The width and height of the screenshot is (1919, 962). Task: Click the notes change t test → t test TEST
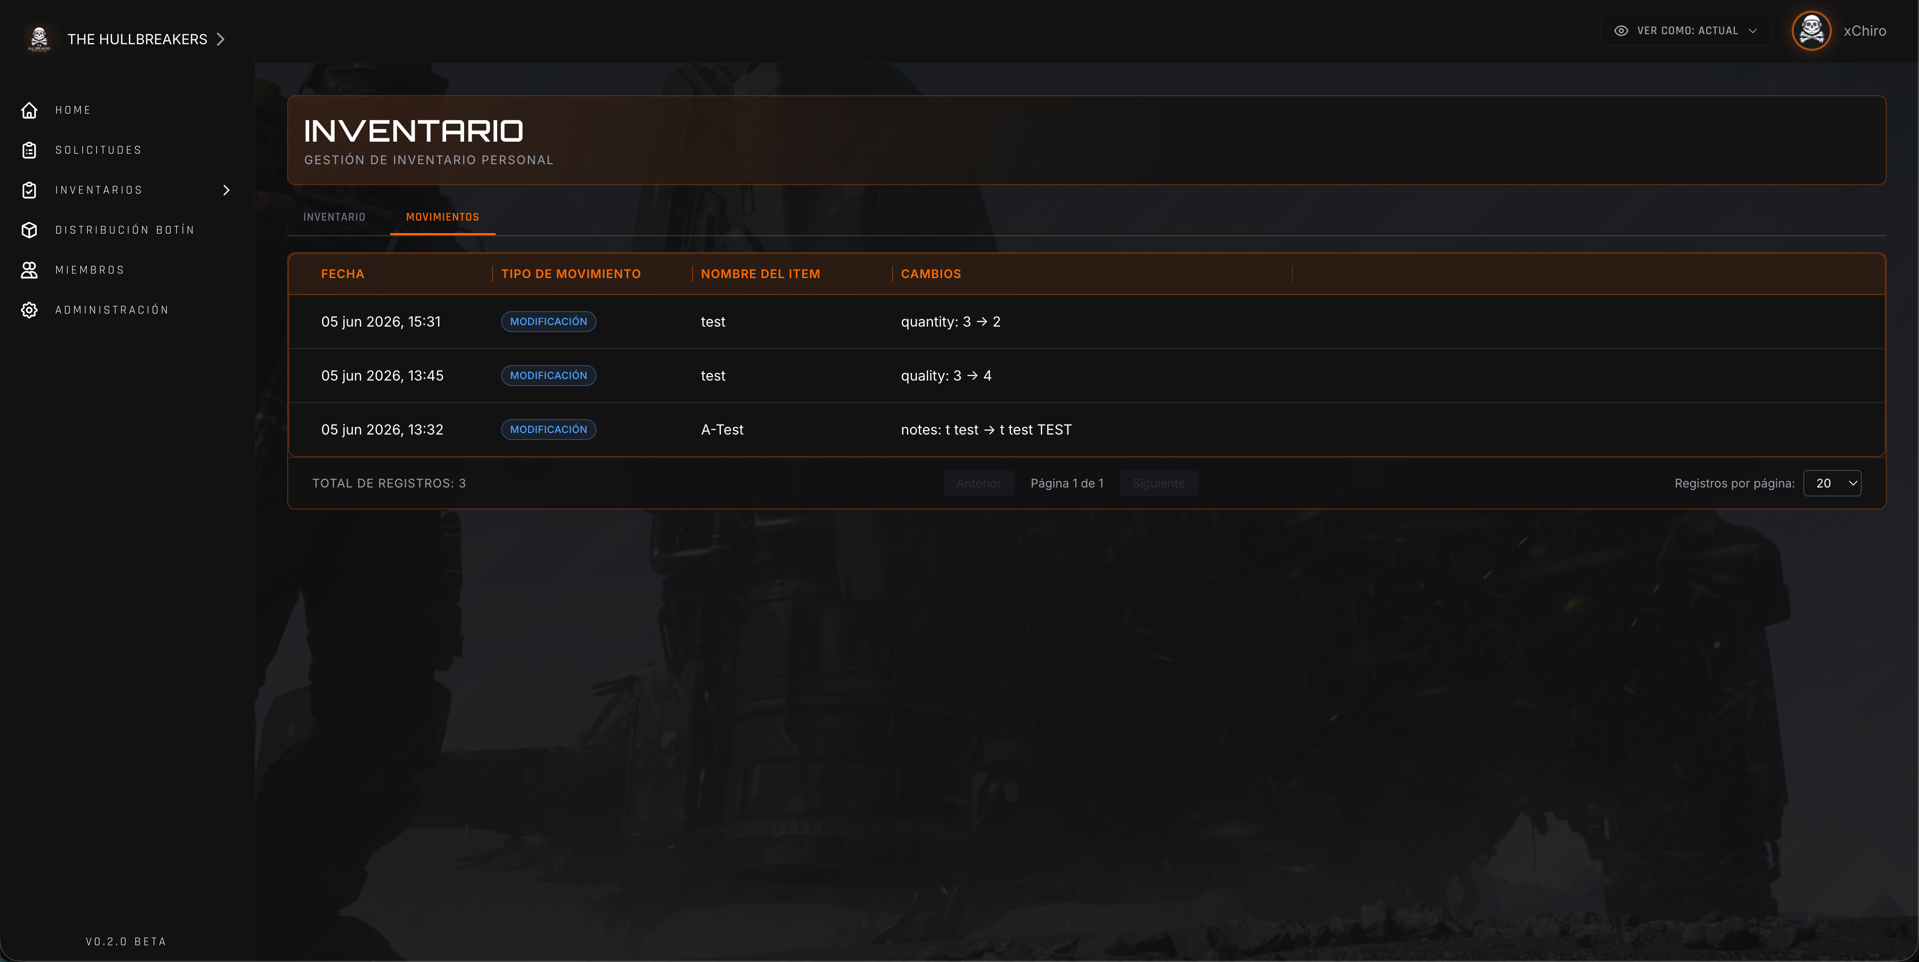(986, 430)
